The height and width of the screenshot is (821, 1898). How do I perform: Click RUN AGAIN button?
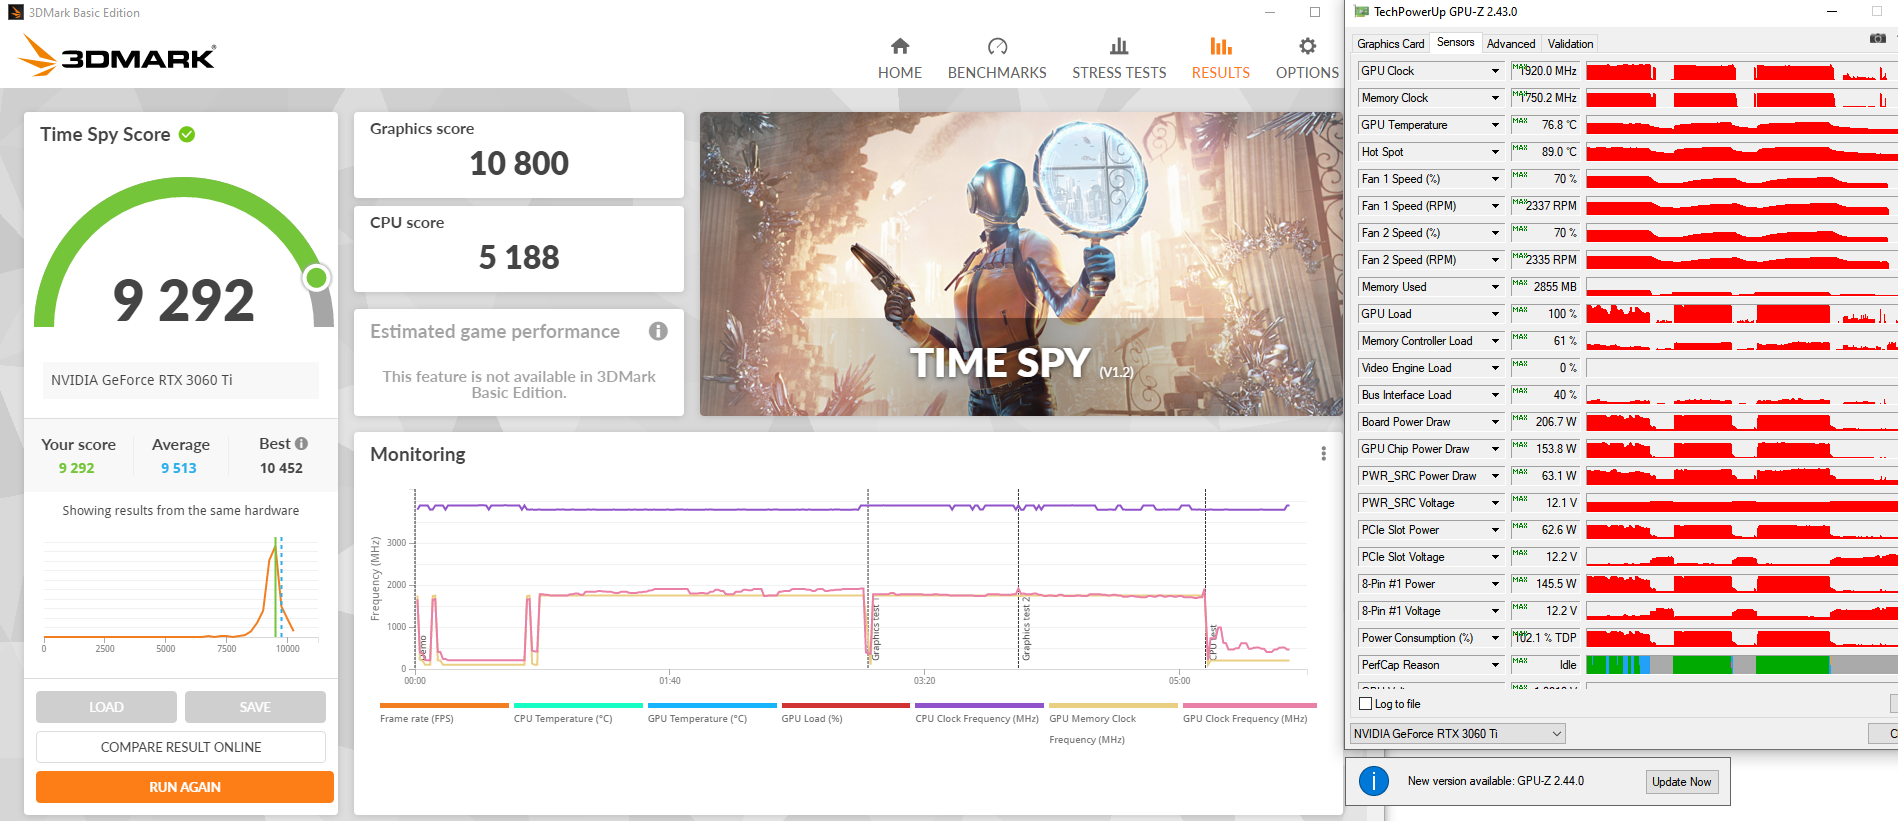tap(185, 787)
